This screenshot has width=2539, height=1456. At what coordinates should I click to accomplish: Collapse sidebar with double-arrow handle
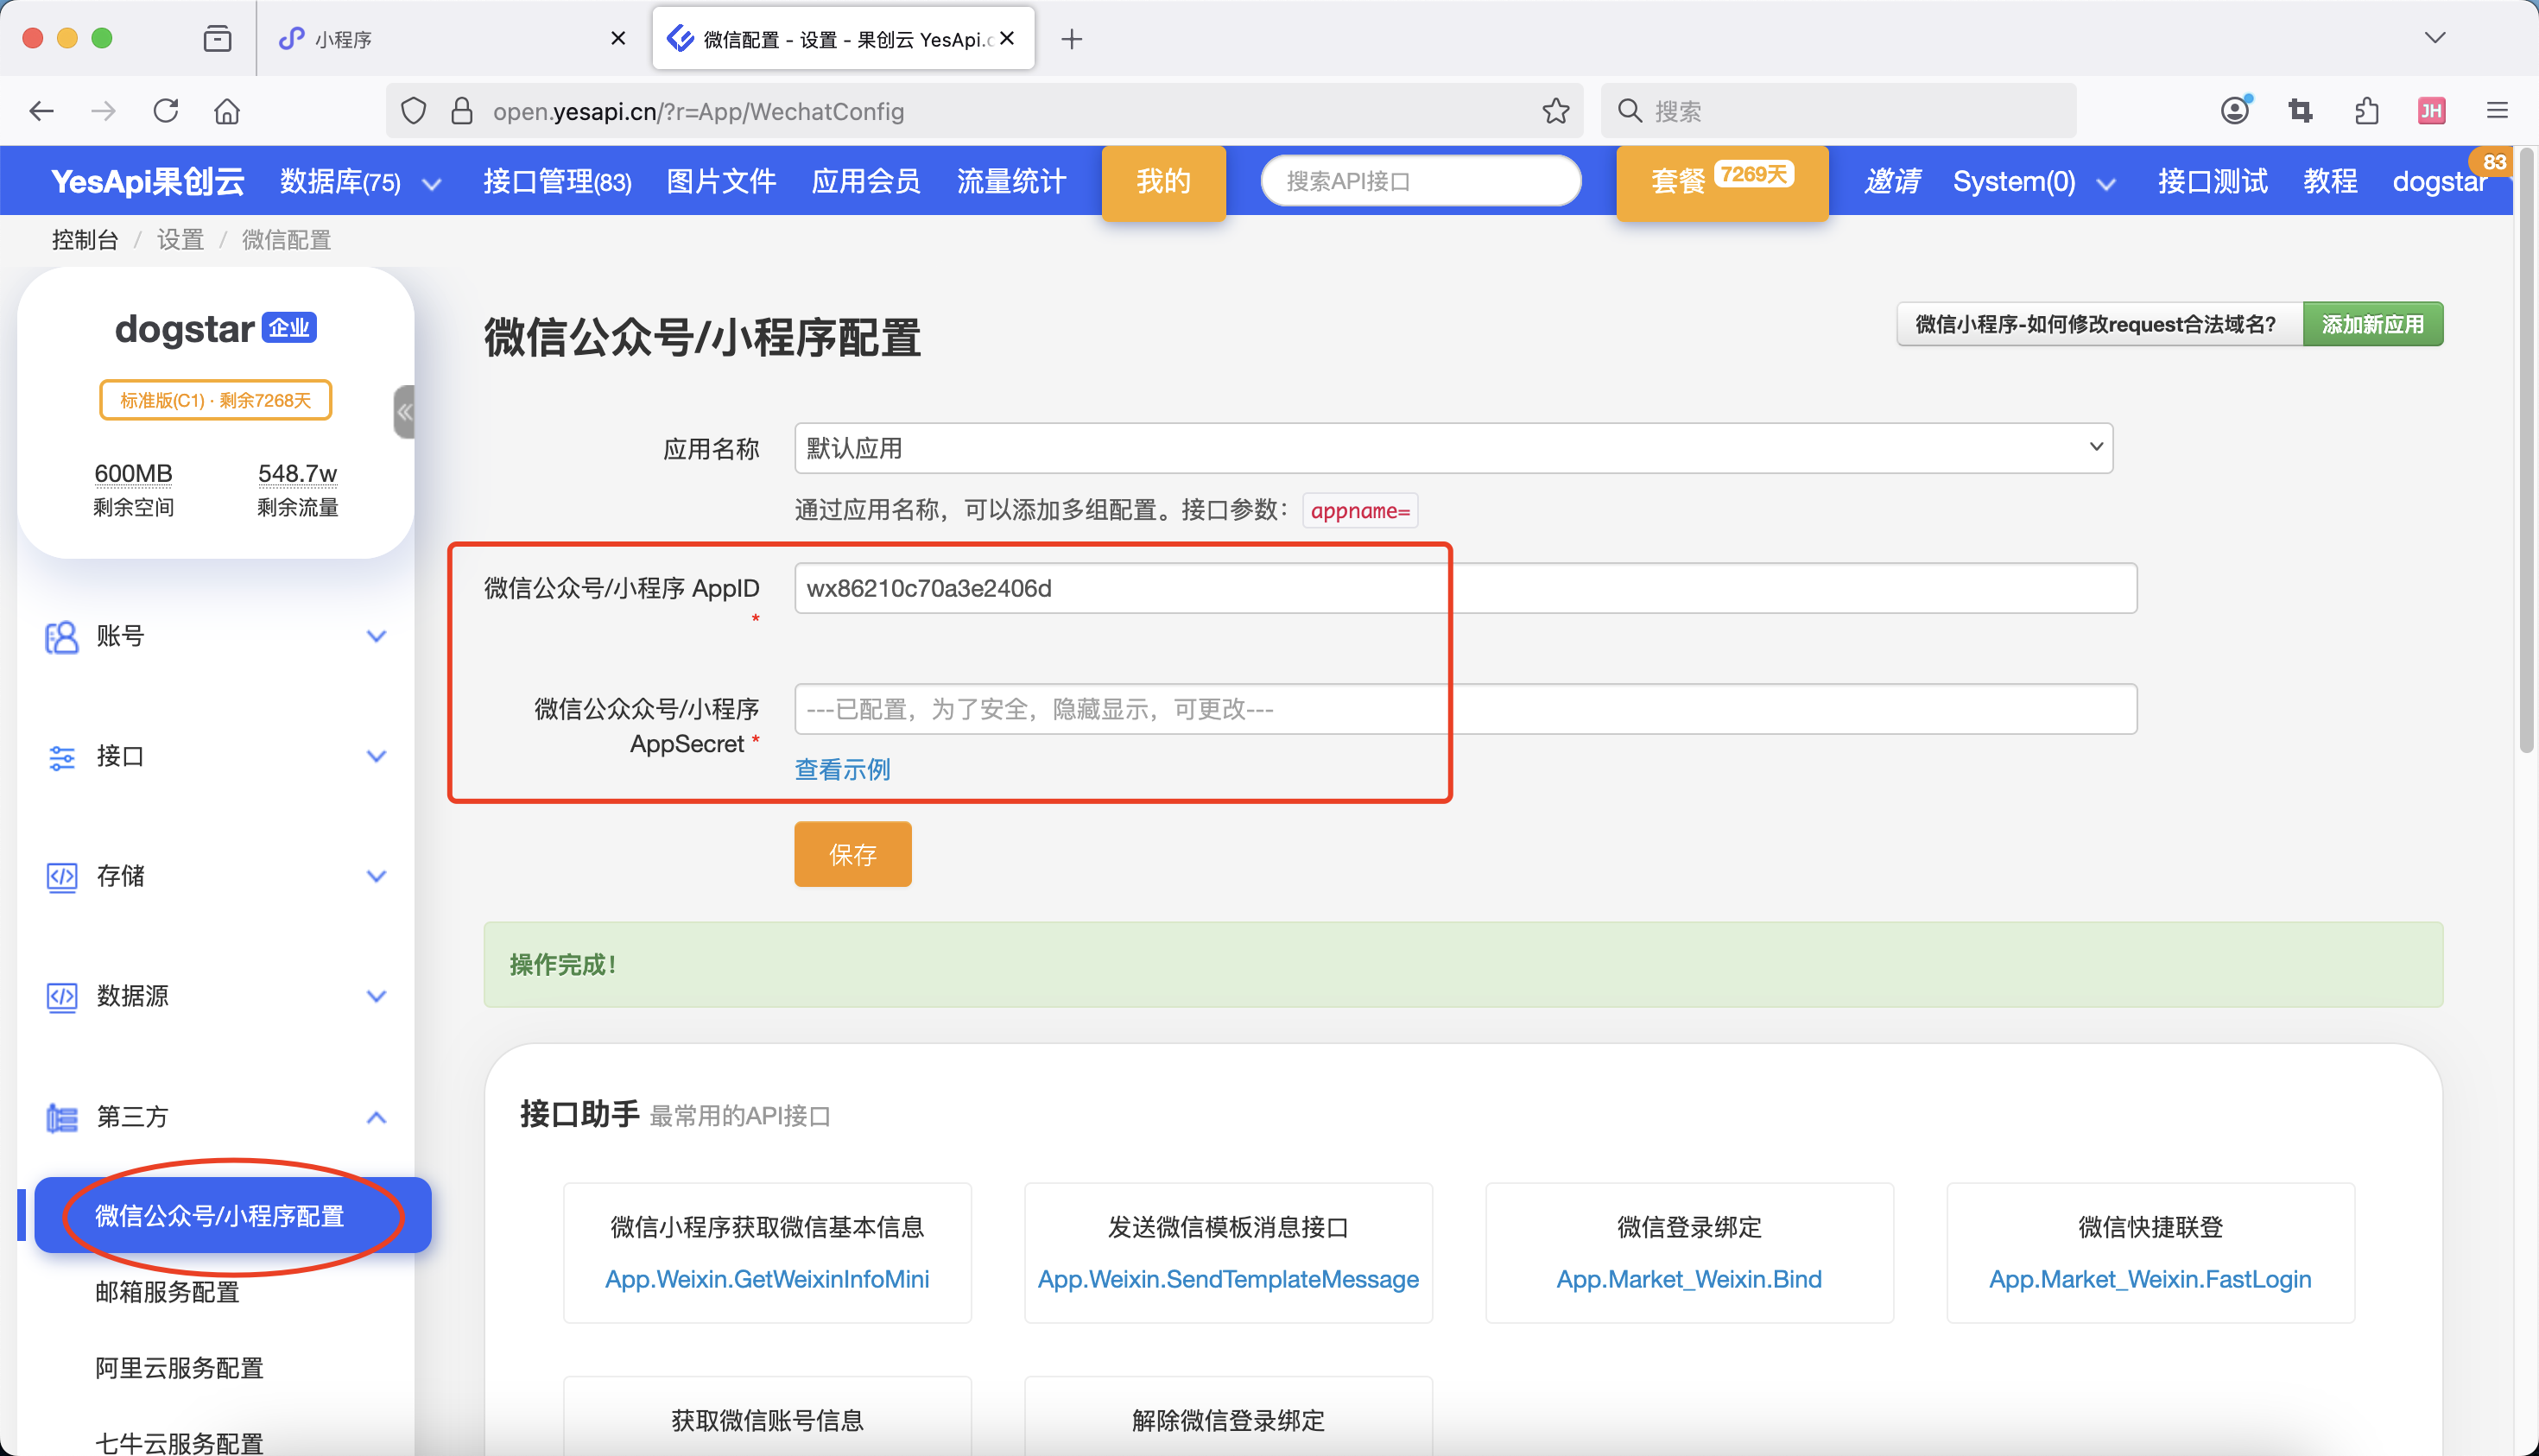[x=404, y=412]
